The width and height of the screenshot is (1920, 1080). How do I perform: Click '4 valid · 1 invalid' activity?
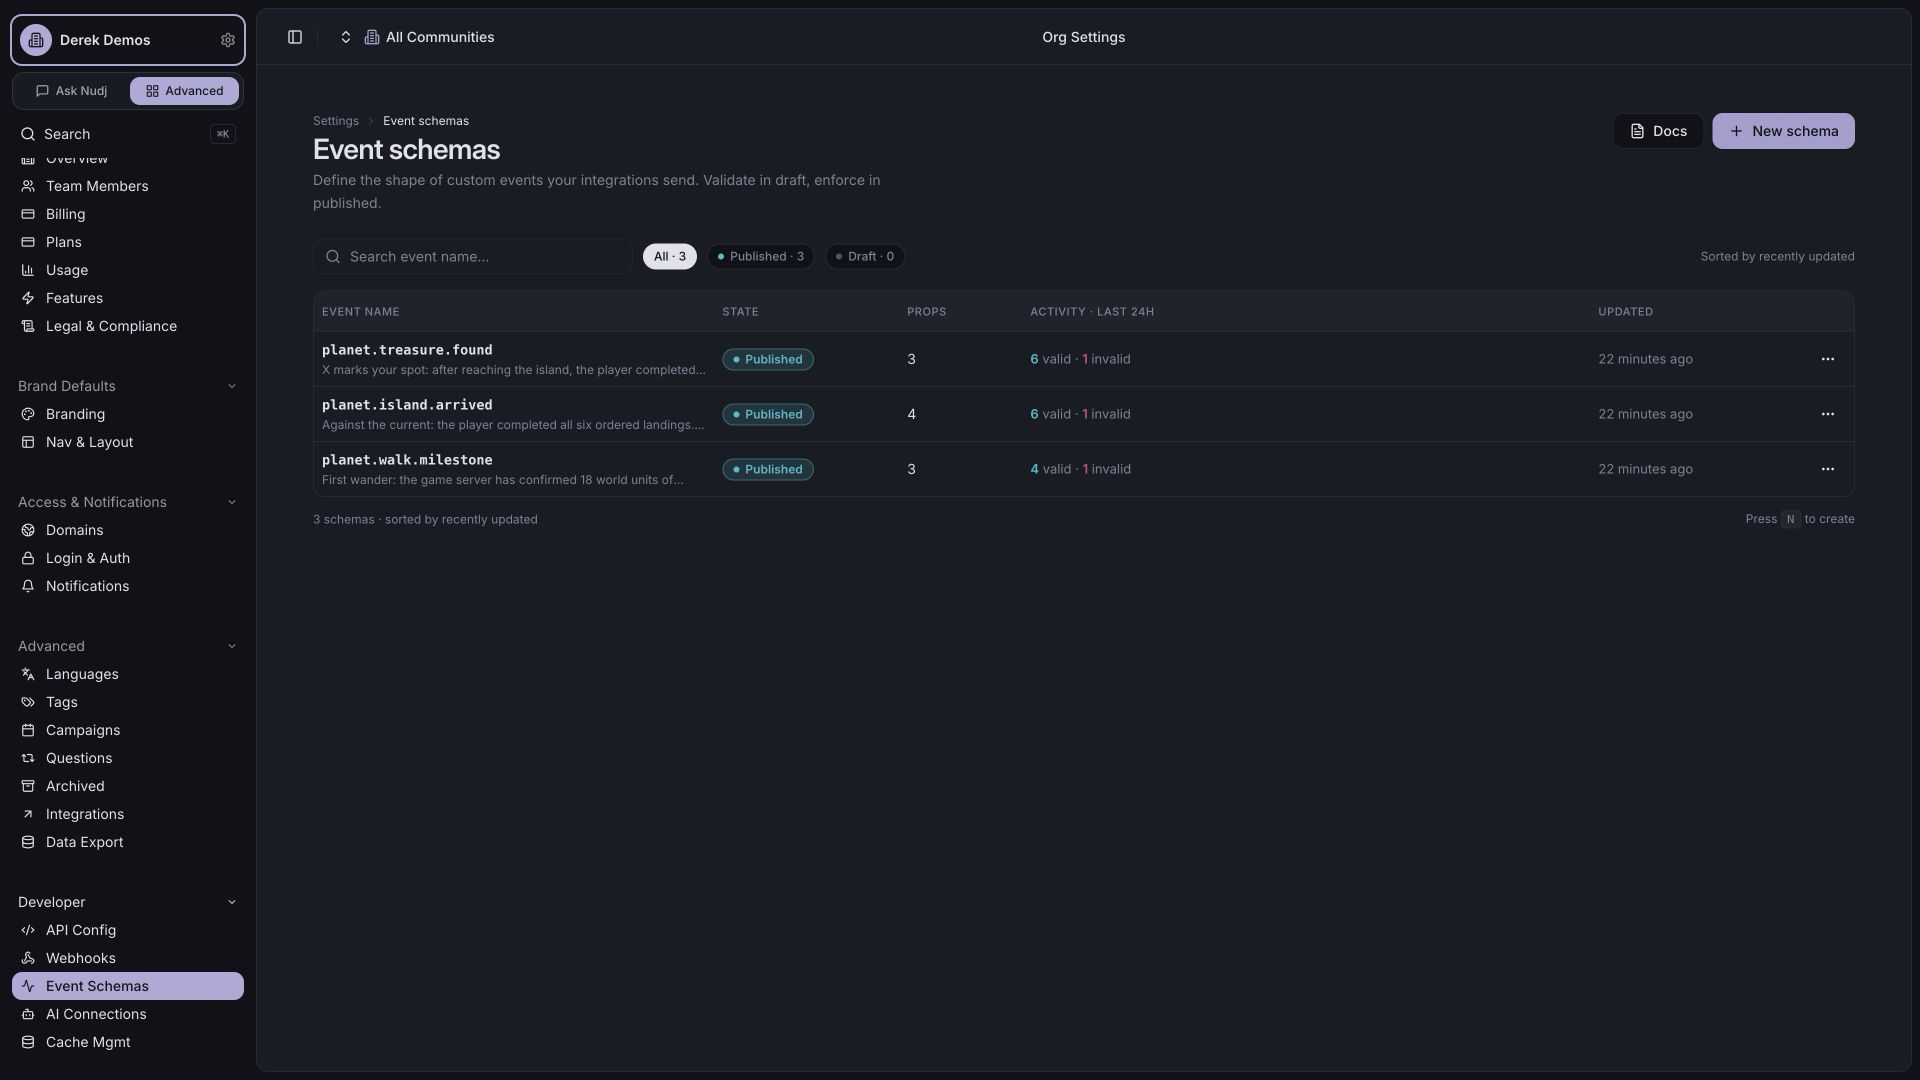tap(1080, 469)
